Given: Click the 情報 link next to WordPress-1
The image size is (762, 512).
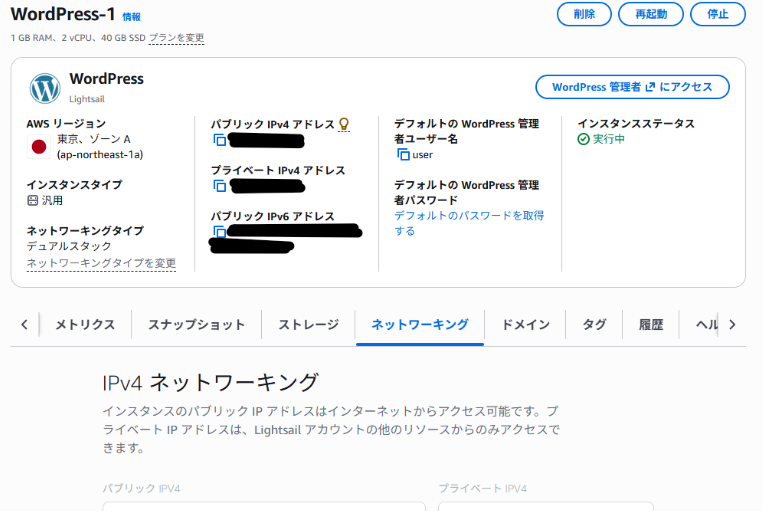Looking at the screenshot, I should click(131, 17).
